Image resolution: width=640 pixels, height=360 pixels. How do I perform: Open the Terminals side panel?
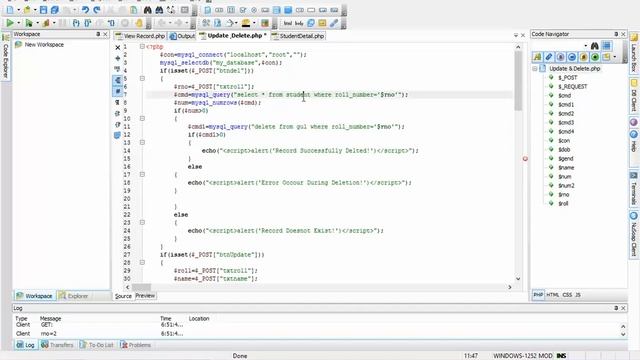634,188
